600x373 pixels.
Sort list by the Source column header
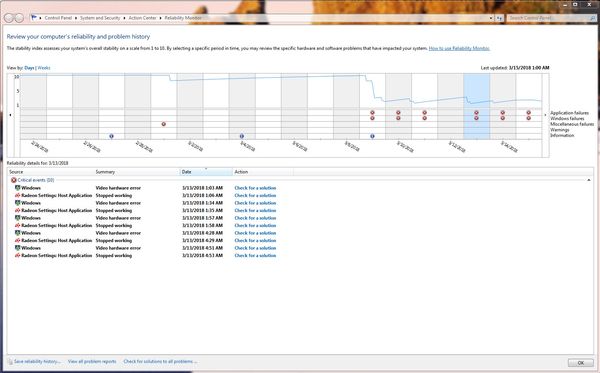pyautogui.click(x=51, y=172)
